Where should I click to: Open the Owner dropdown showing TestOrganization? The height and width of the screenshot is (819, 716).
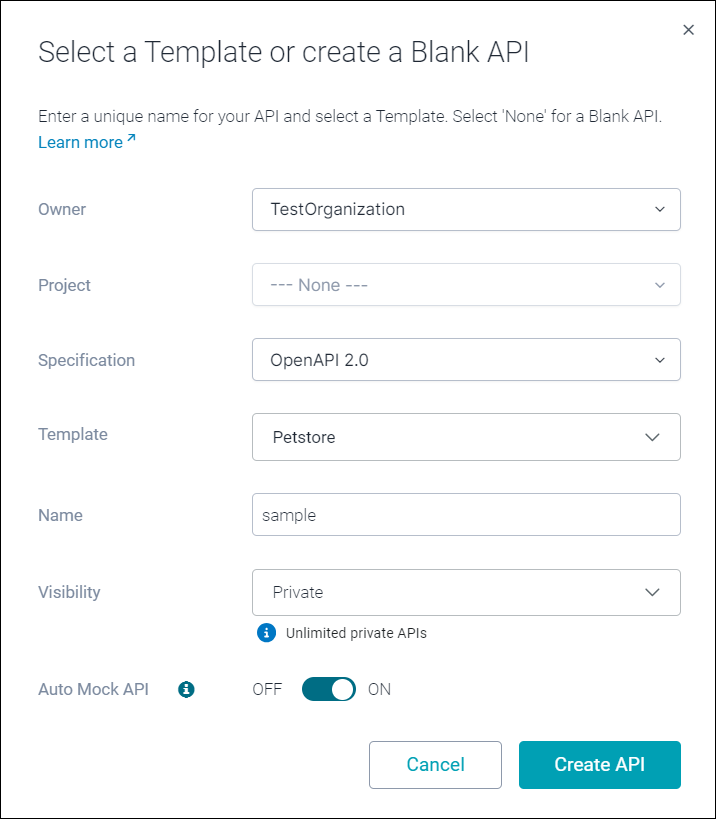point(466,210)
